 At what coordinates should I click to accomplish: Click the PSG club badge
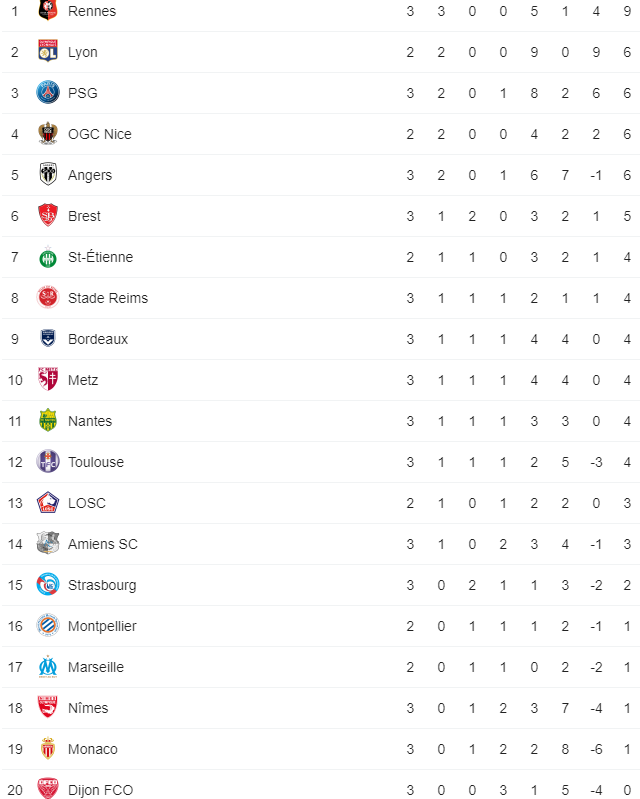click(x=48, y=93)
